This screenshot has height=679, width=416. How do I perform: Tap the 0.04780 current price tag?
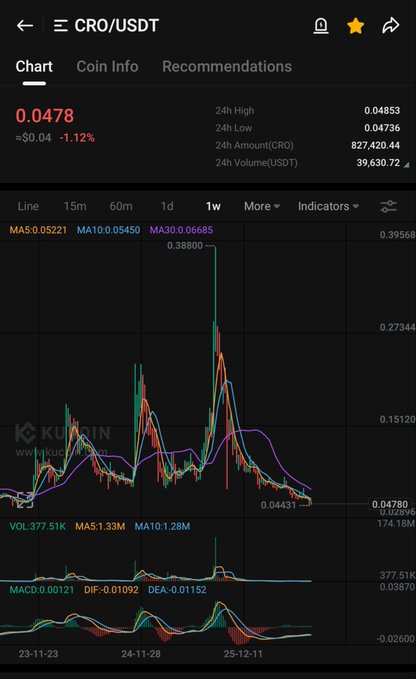pyautogui.click(x=390, y=504)
